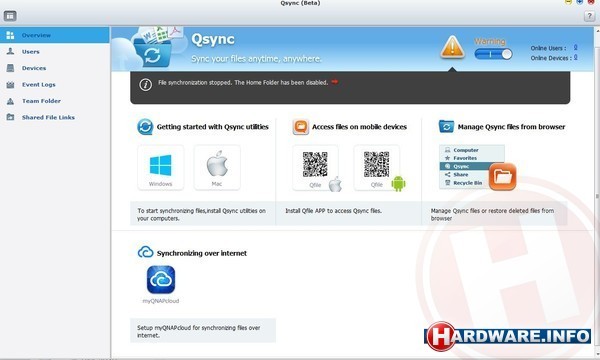Click the Qsync entry in browser preview
This screenshot has width=600, height=360.
465,166
